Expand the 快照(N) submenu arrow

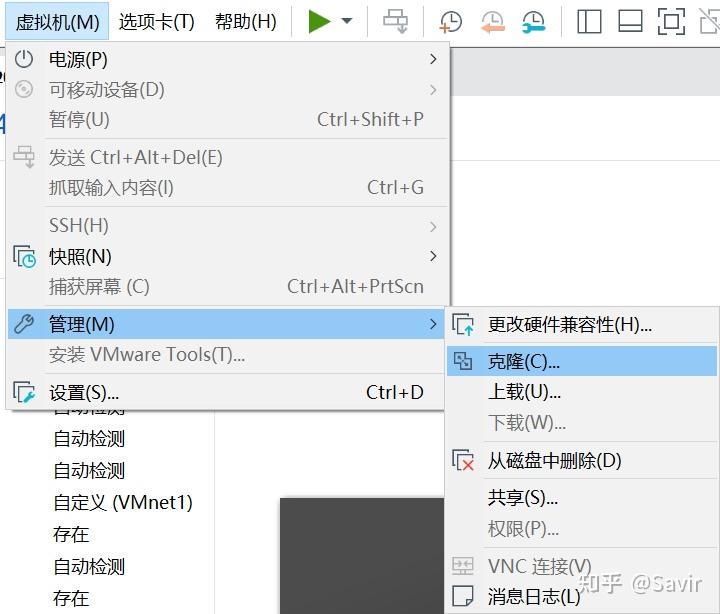point(433,256)
